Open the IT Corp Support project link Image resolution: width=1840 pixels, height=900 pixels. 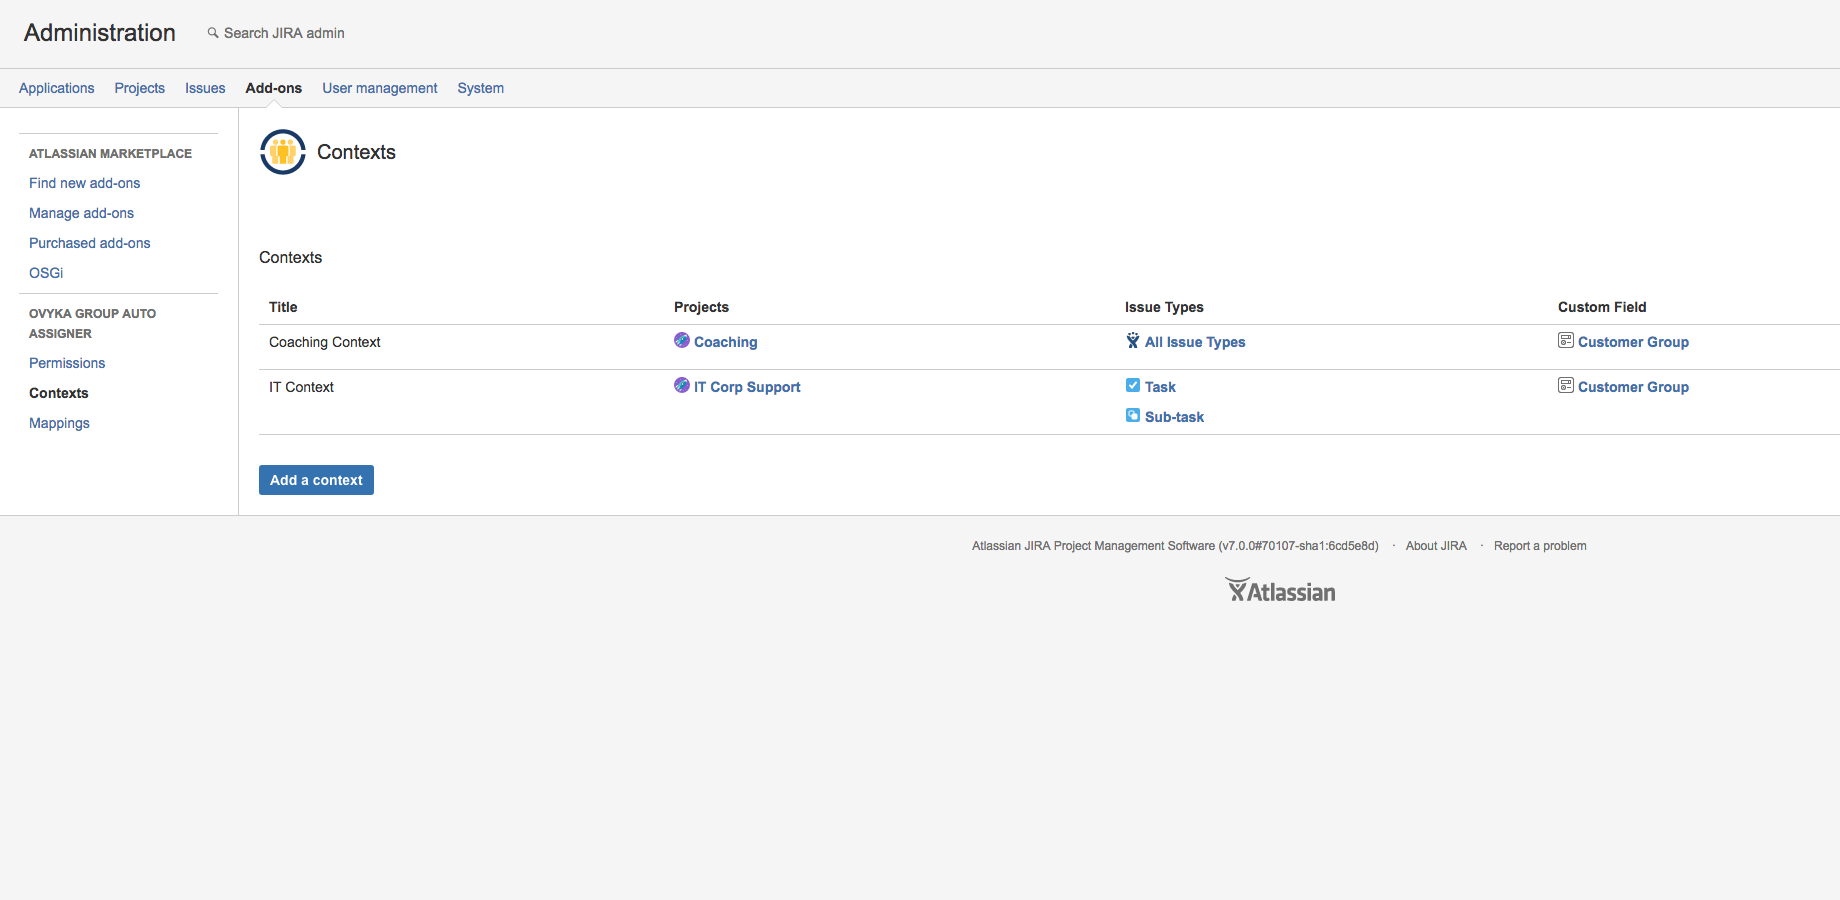click(x=747, y=387)
